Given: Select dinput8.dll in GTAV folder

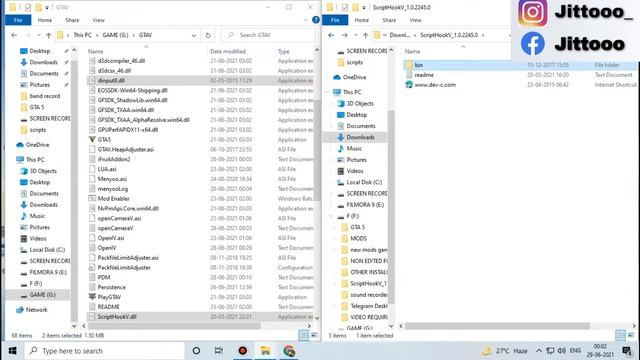Looking at the screenshot, I should coord(111,80).
